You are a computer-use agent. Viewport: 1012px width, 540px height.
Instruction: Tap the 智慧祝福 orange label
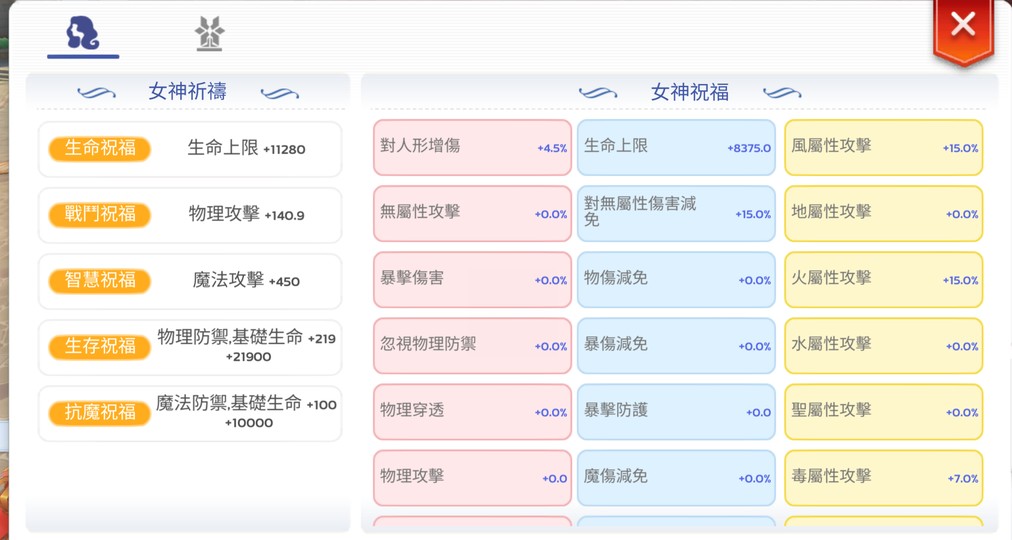click(100, 280)
